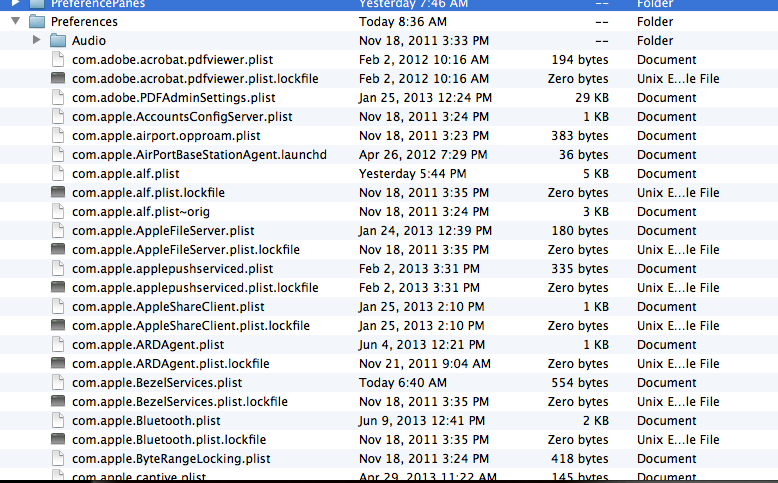The image size is (778, 483).
Task: Click com.apple.alf.plist.lockfile black icon
Action: [x=58, y=192]
